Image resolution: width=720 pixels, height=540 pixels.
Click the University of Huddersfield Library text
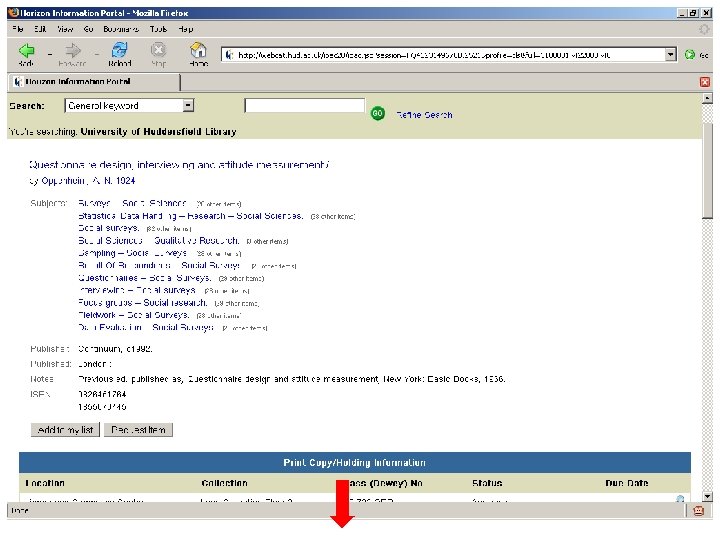tap(158, 132)
